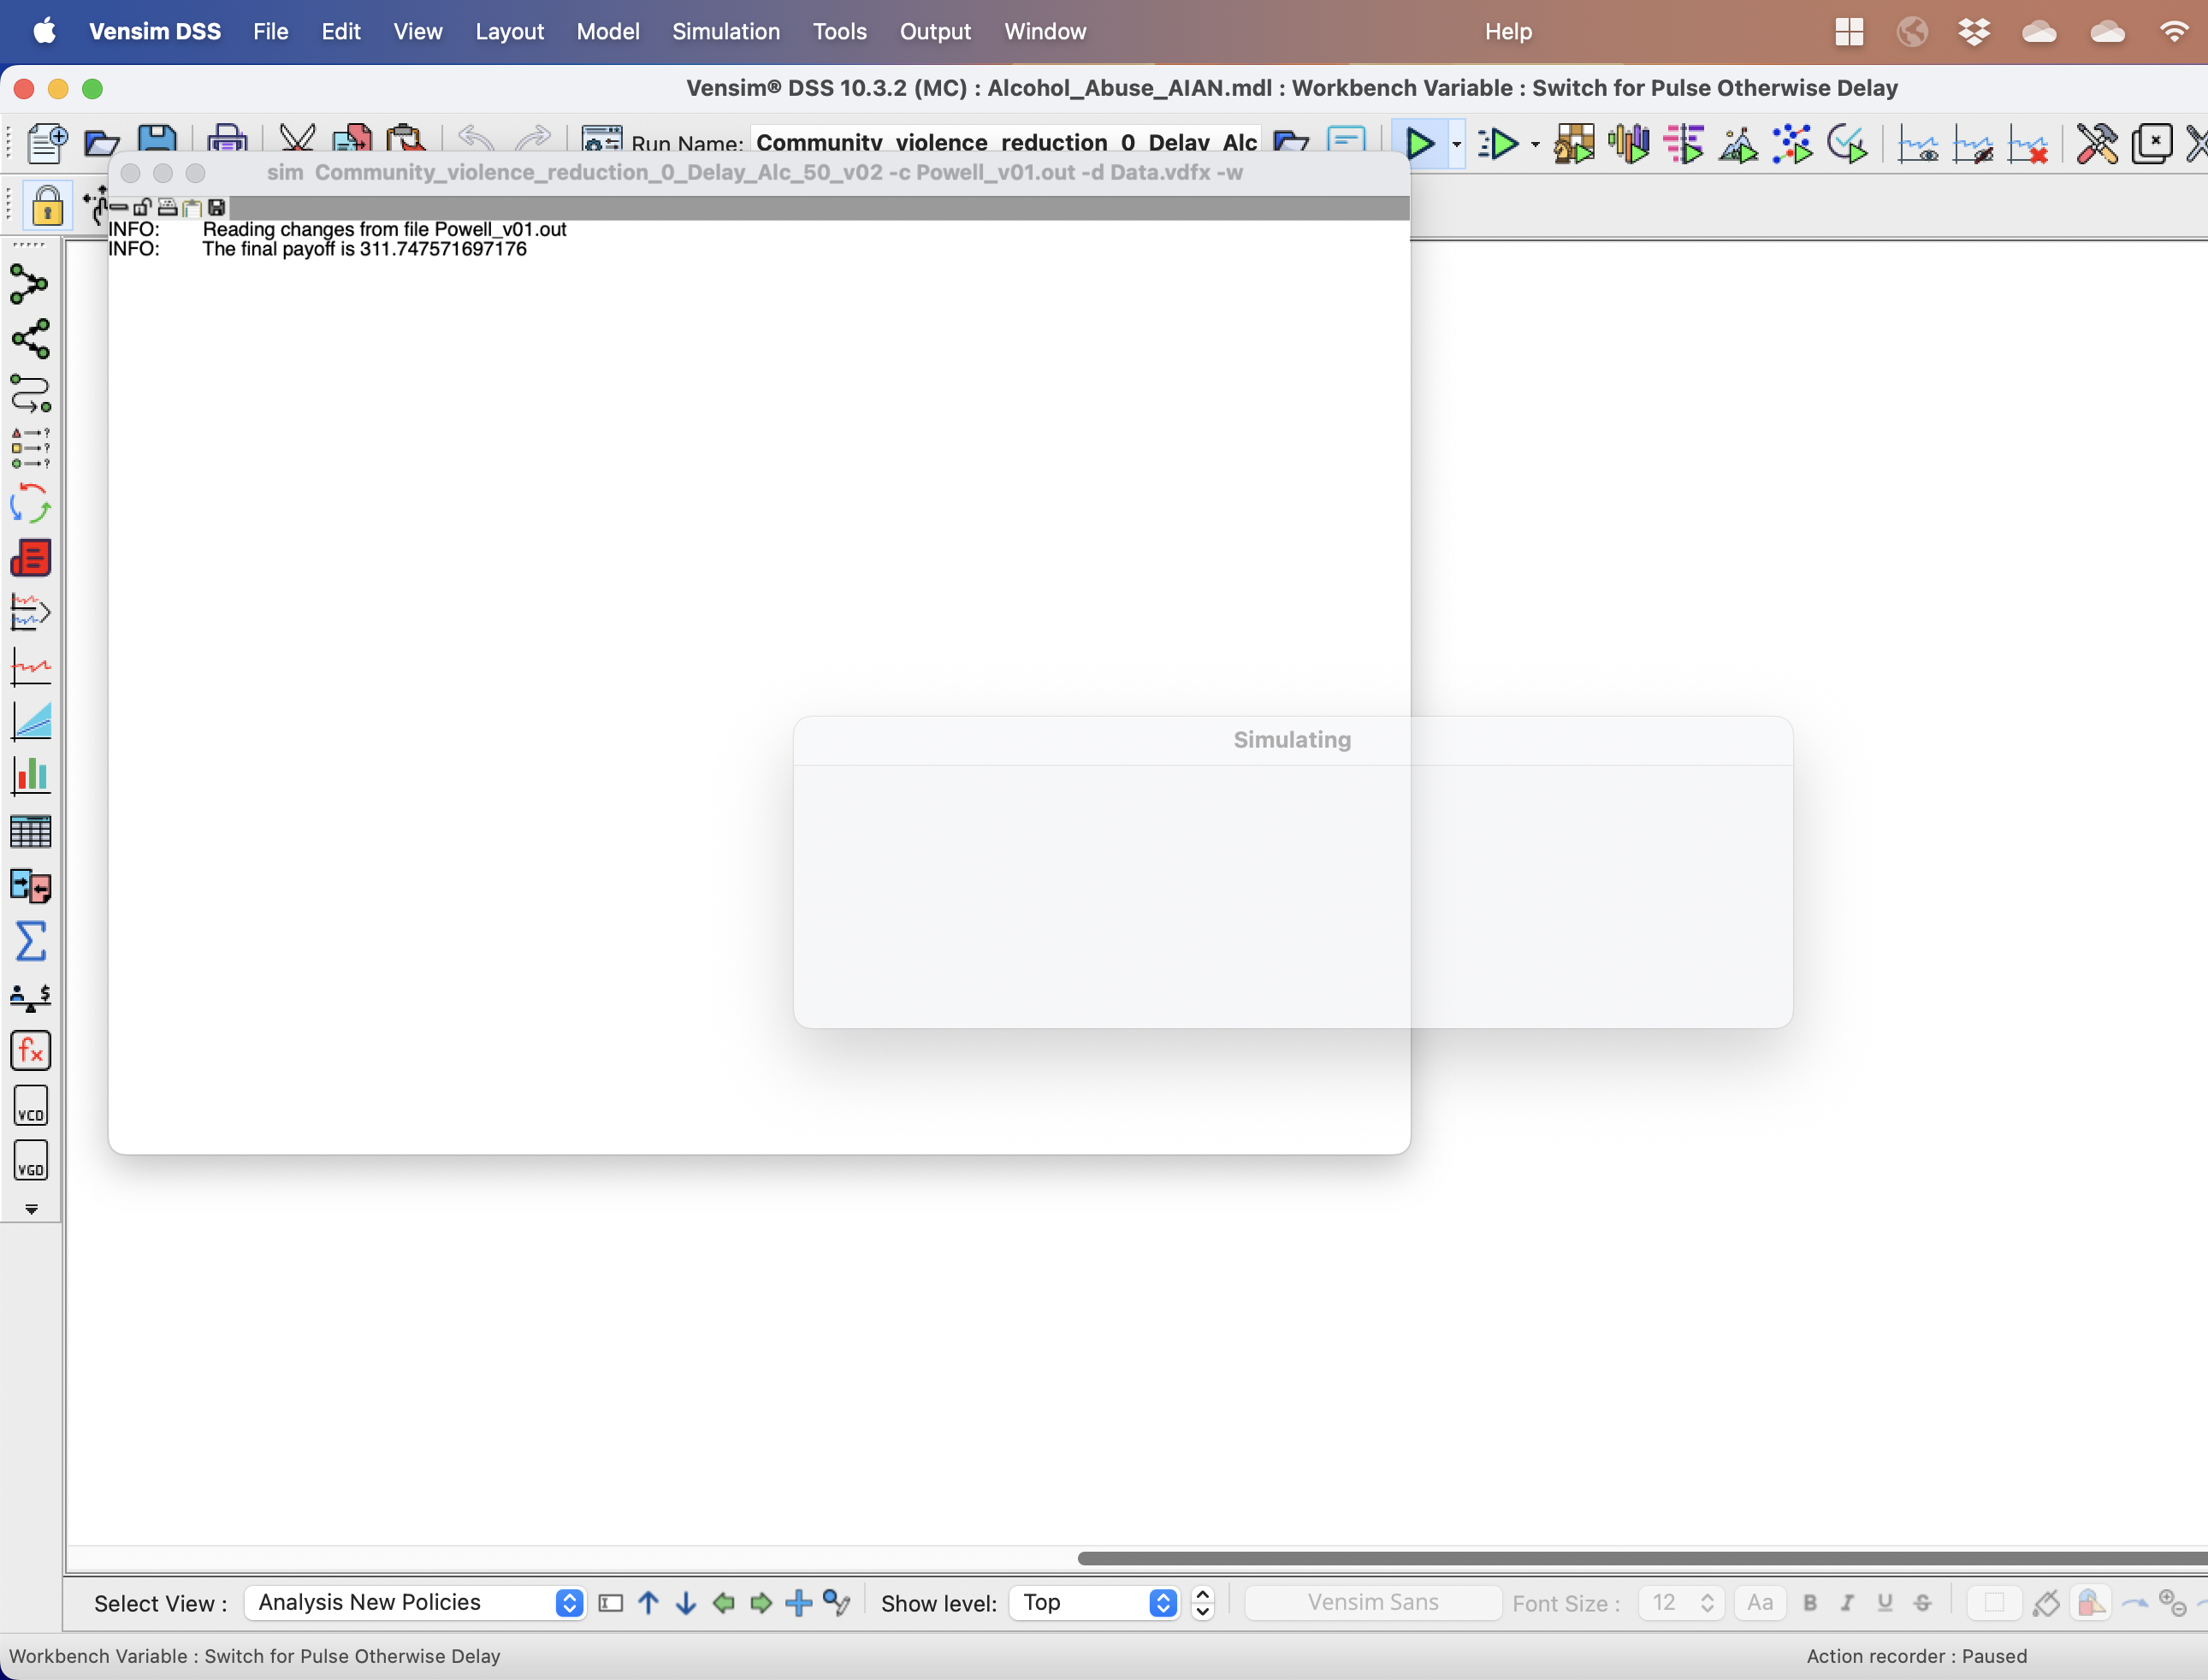2208x1680 pixels.
Task: Open the Simulate button dropdown arrow
Action: click(1456, 145)
